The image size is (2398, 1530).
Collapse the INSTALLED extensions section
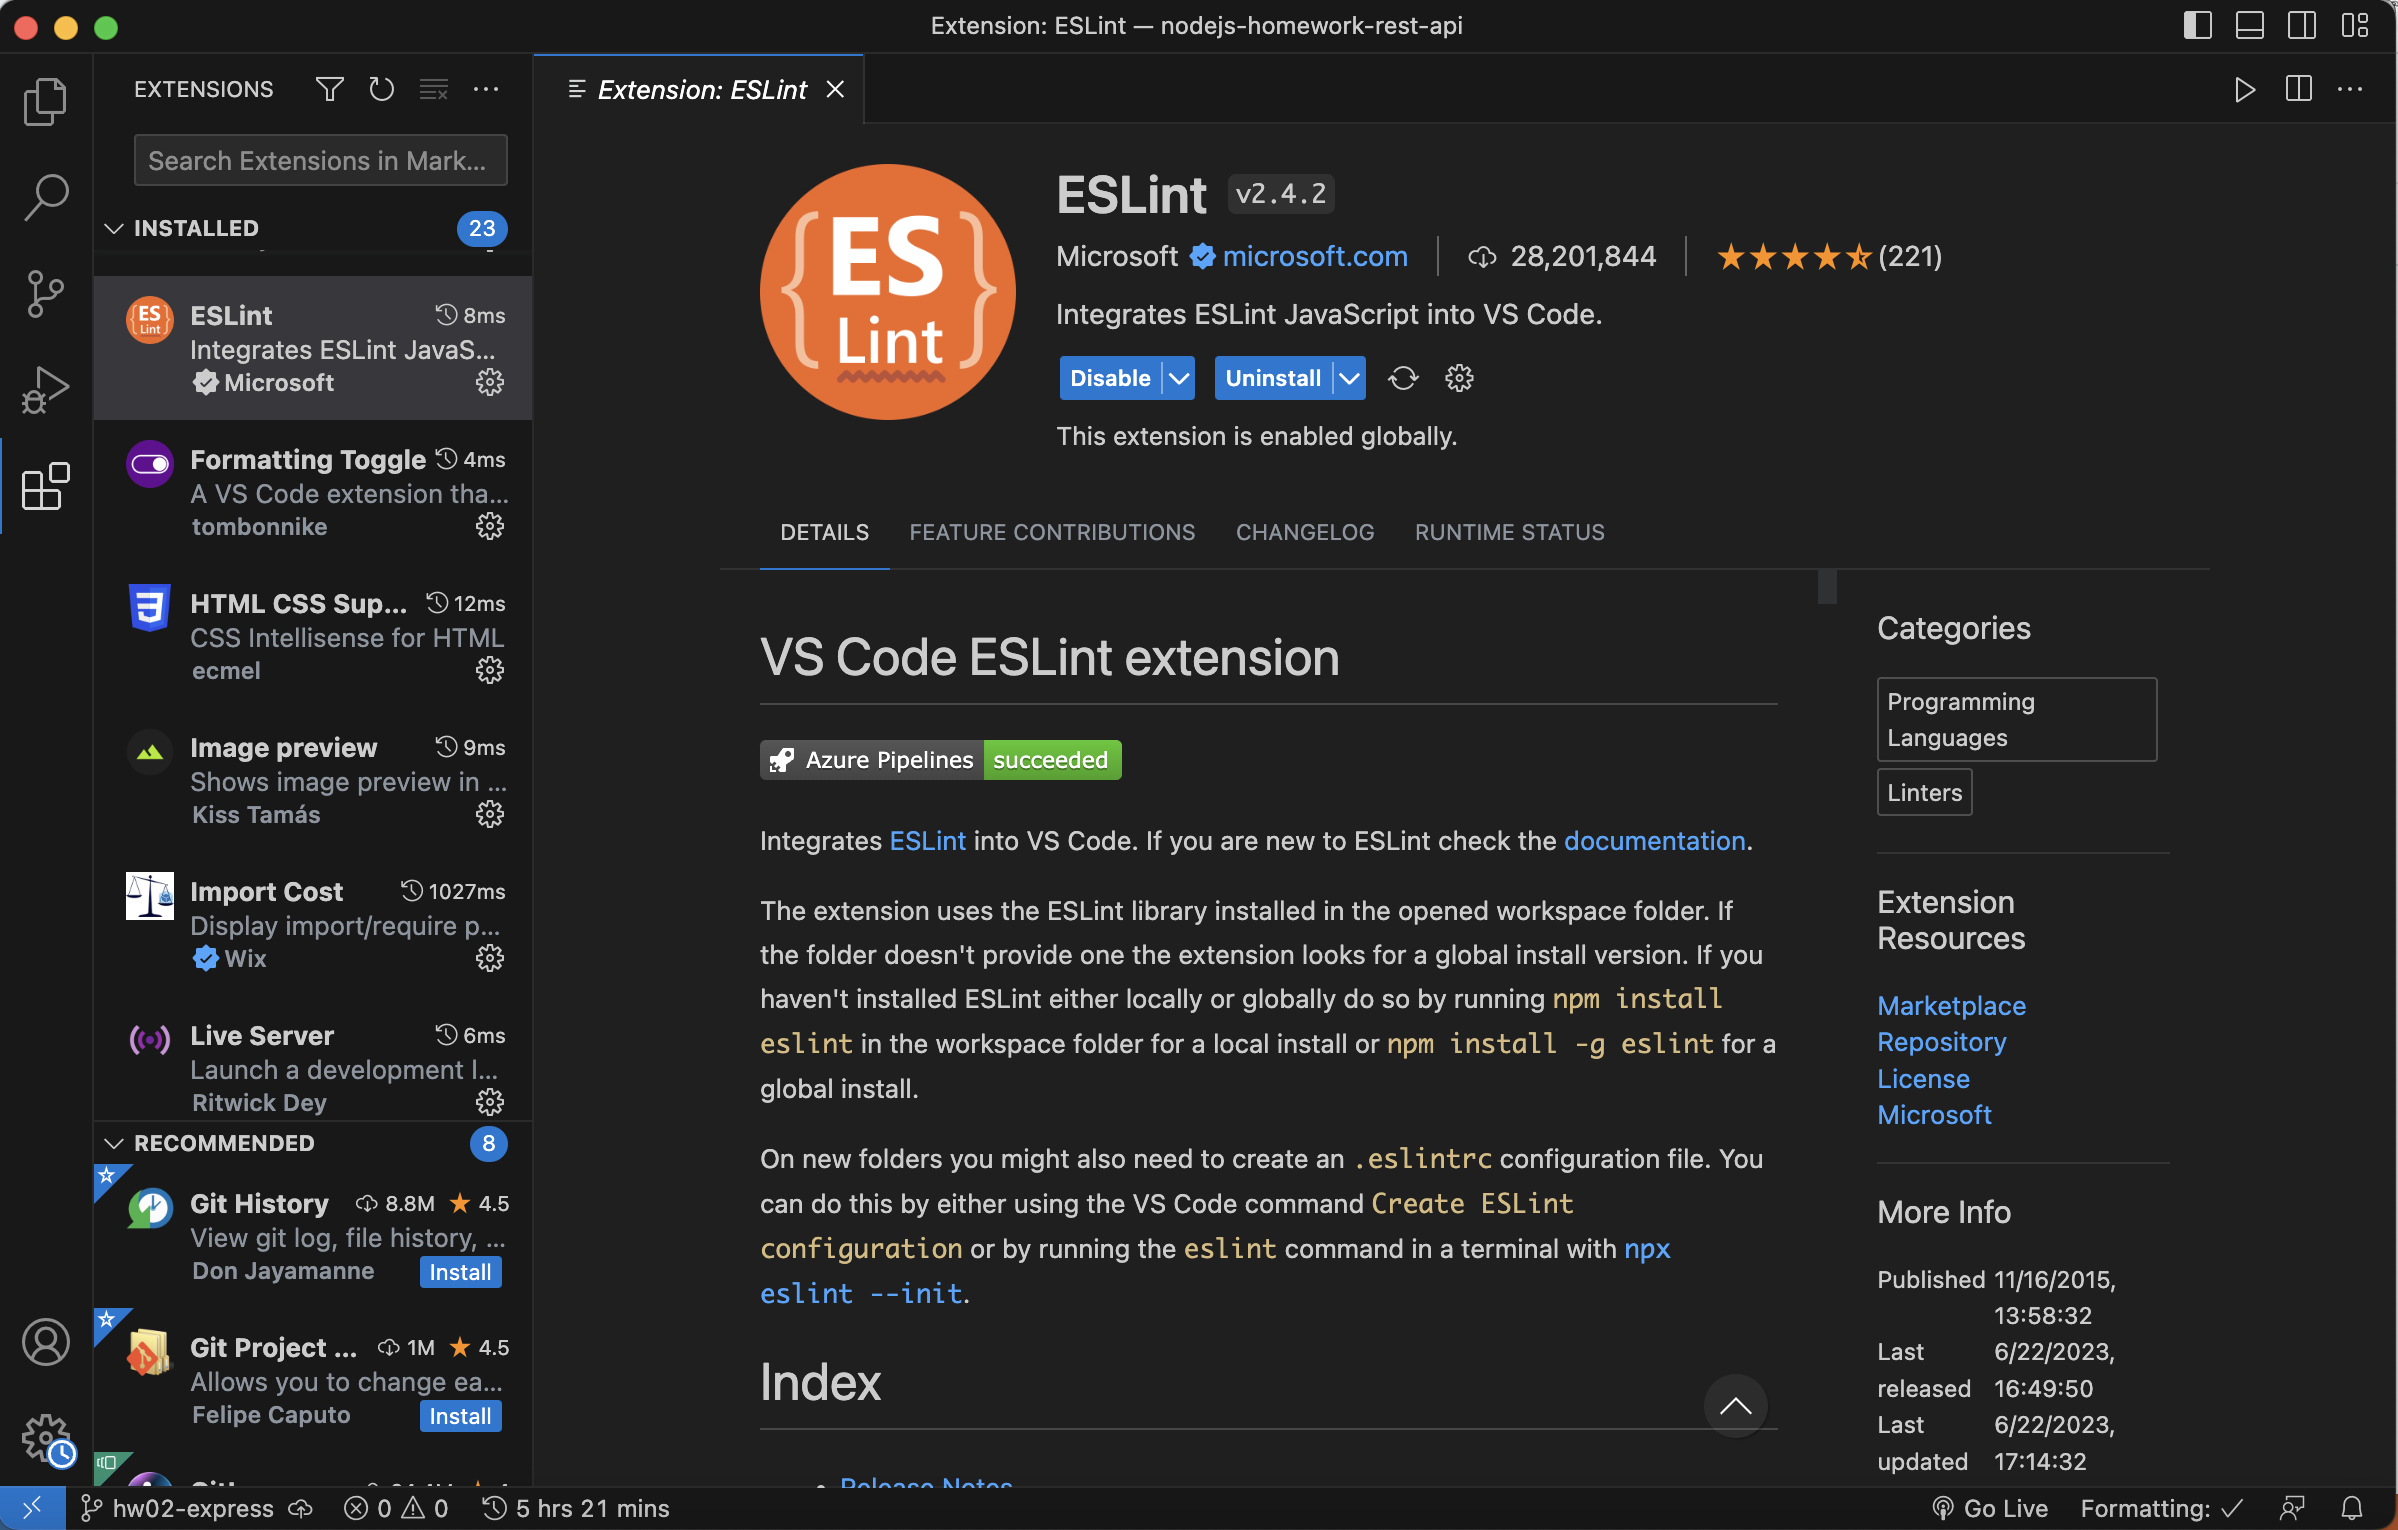pyautogui.click(x=114, y=228)
